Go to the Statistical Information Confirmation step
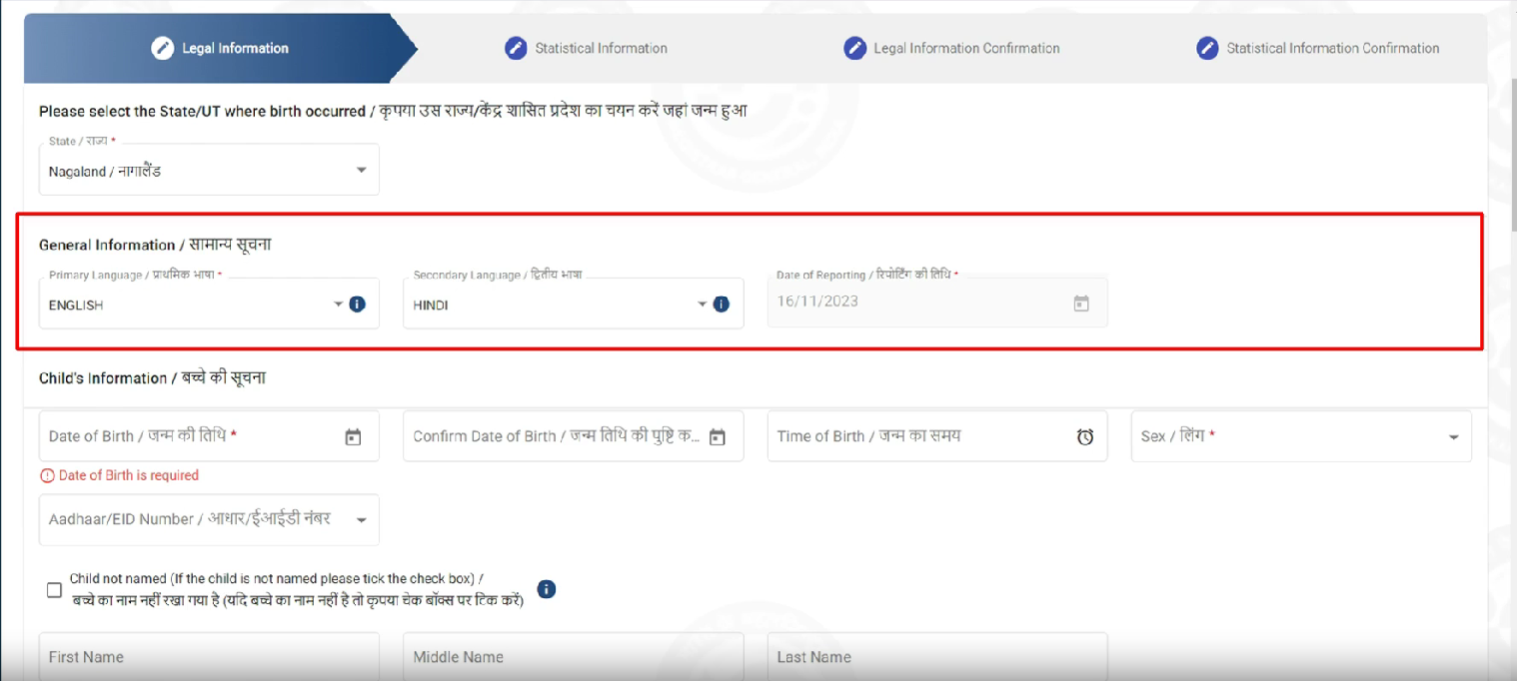 1318,48
